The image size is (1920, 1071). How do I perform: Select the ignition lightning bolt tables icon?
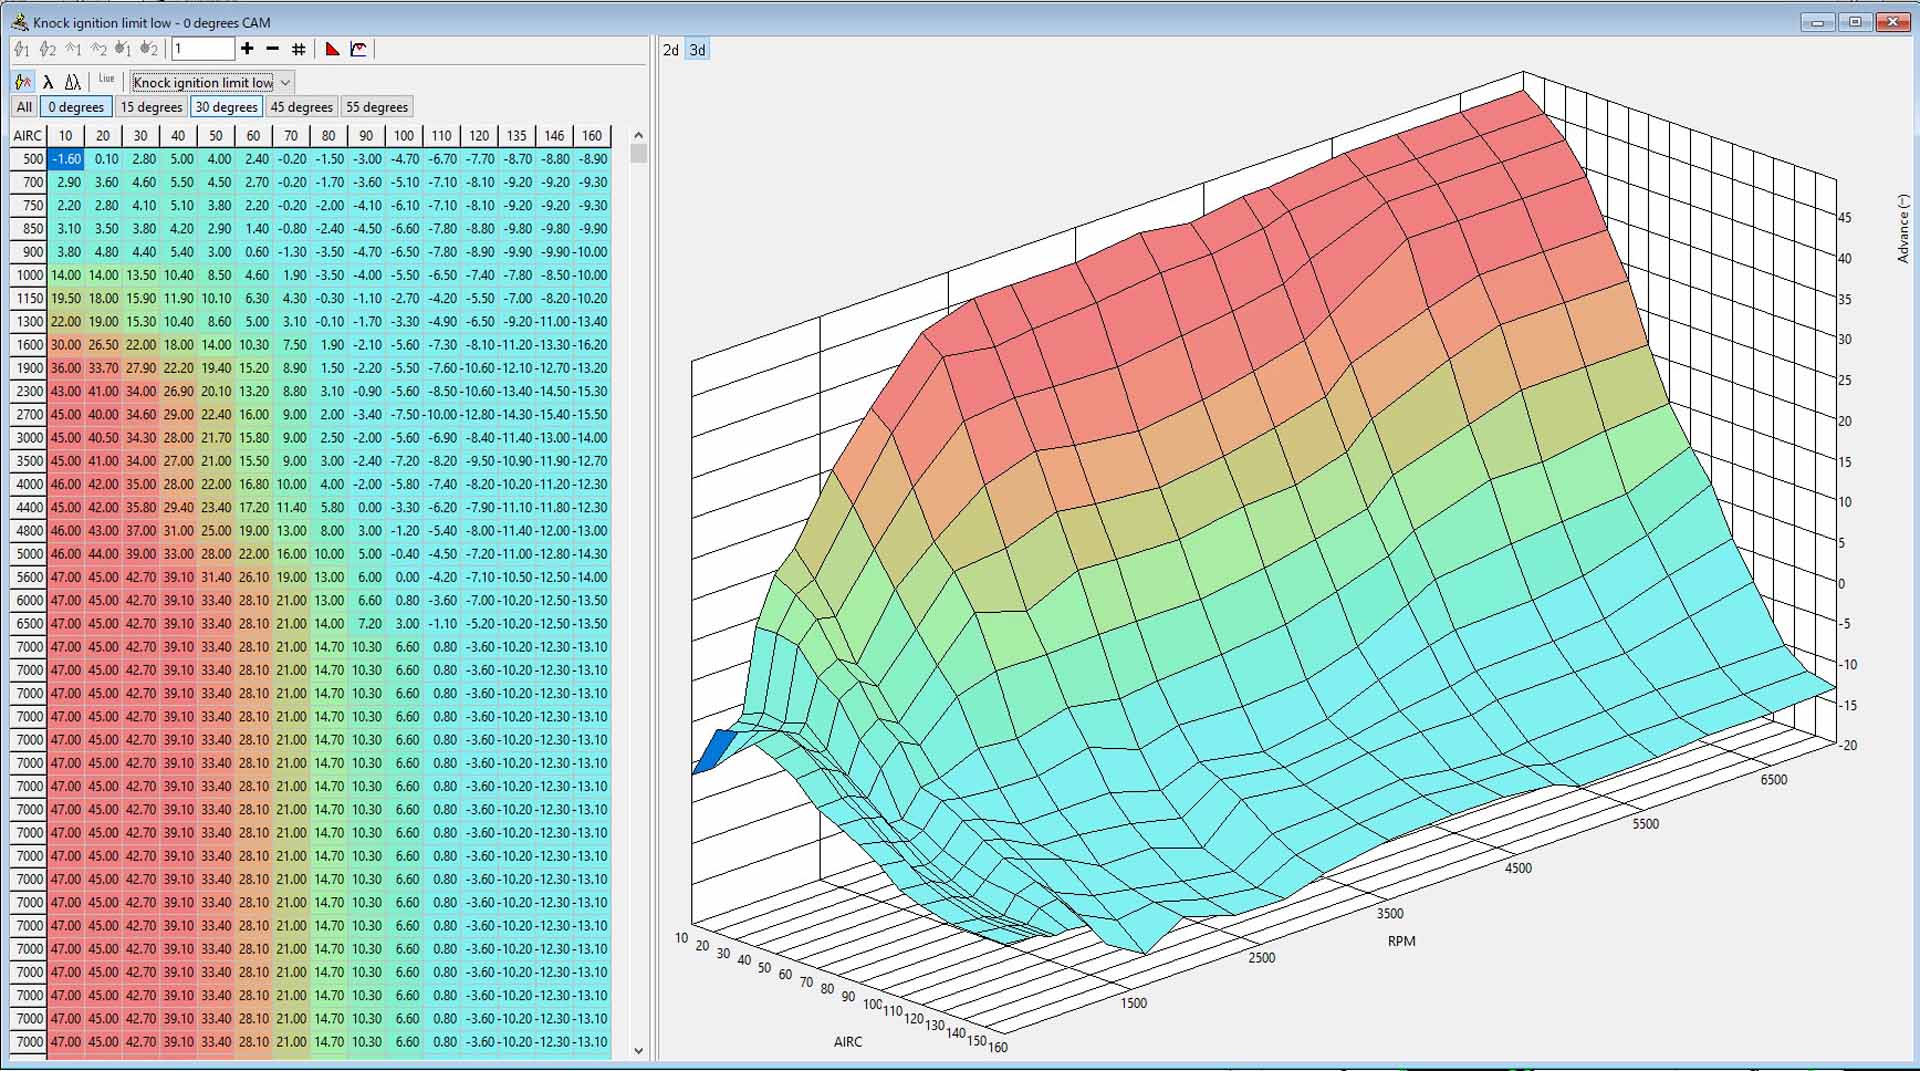[23, 82]
